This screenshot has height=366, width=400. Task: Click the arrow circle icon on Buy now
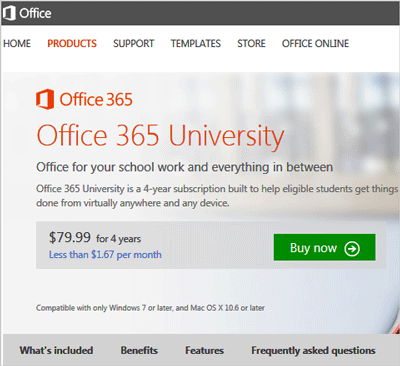(x=352, y=248)
